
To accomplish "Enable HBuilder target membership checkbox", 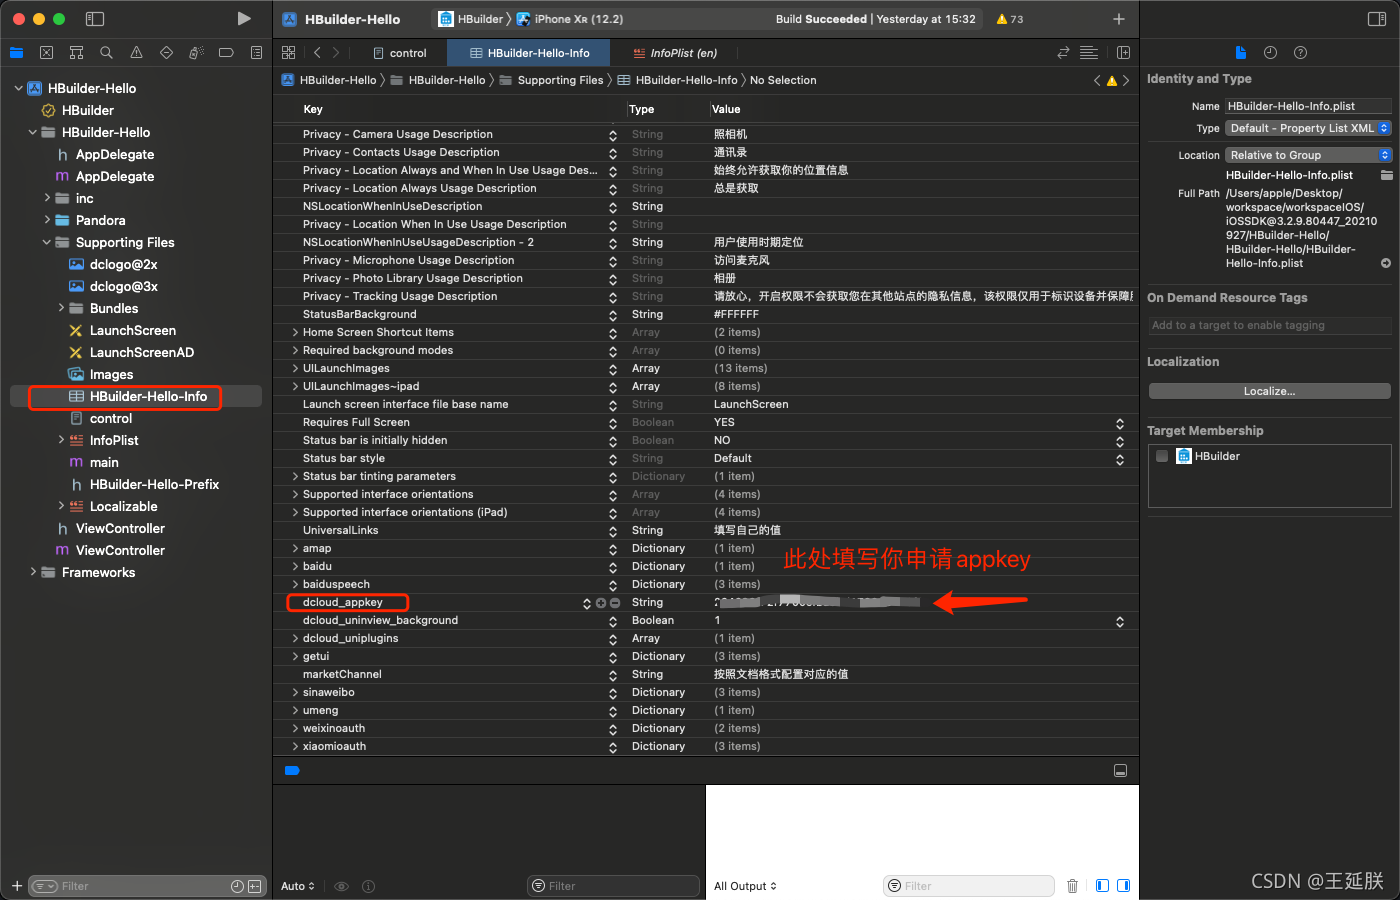I will tap(1162, 456).
